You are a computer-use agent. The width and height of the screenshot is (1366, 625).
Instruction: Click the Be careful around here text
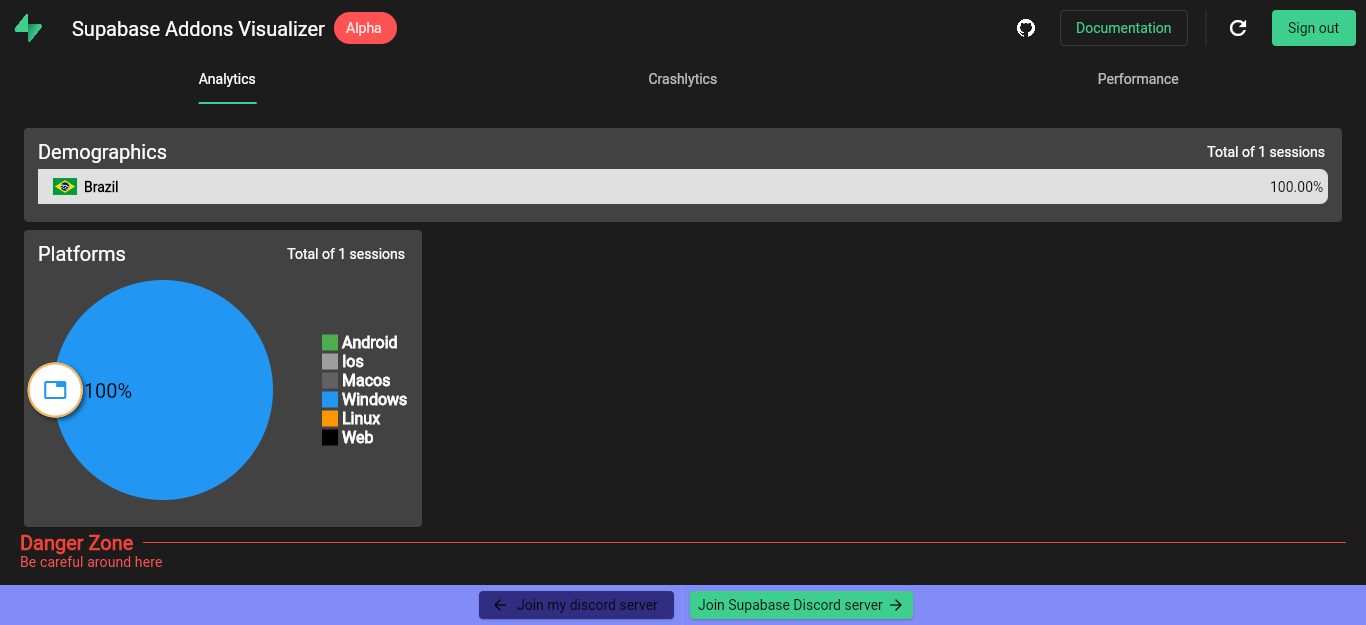click(x=91, y=562)
